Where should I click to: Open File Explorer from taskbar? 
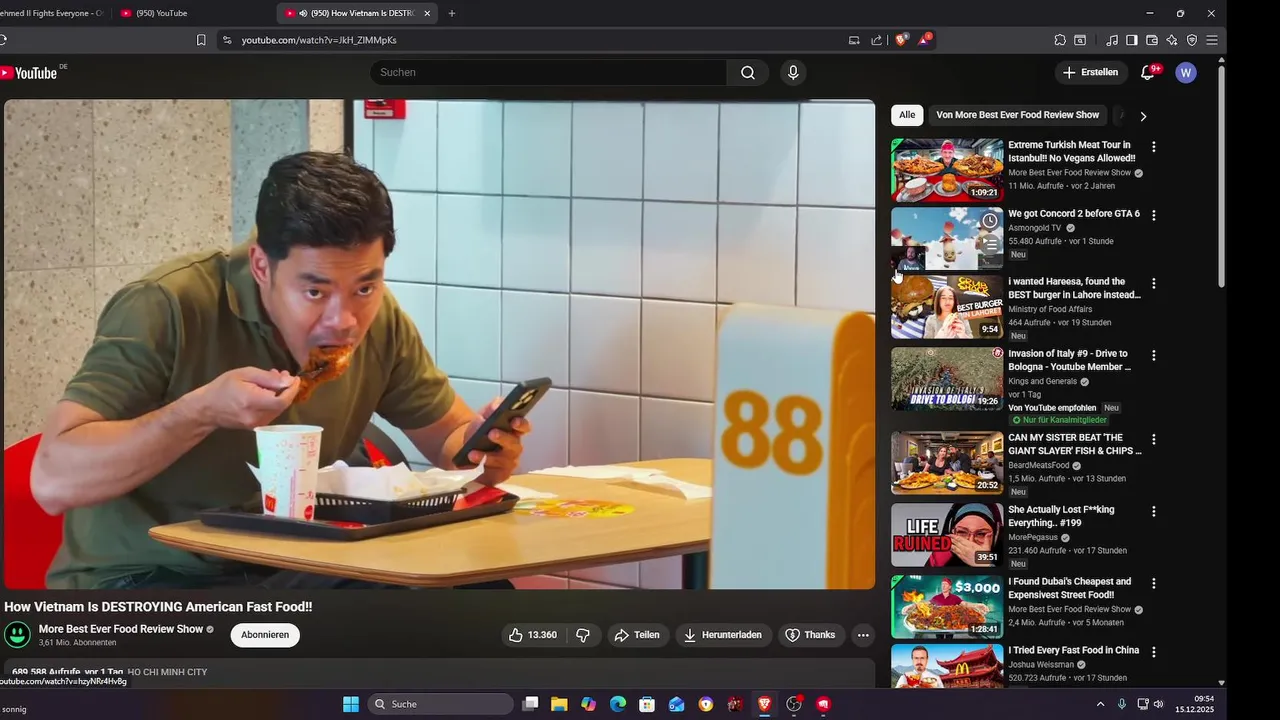point(559,704)
